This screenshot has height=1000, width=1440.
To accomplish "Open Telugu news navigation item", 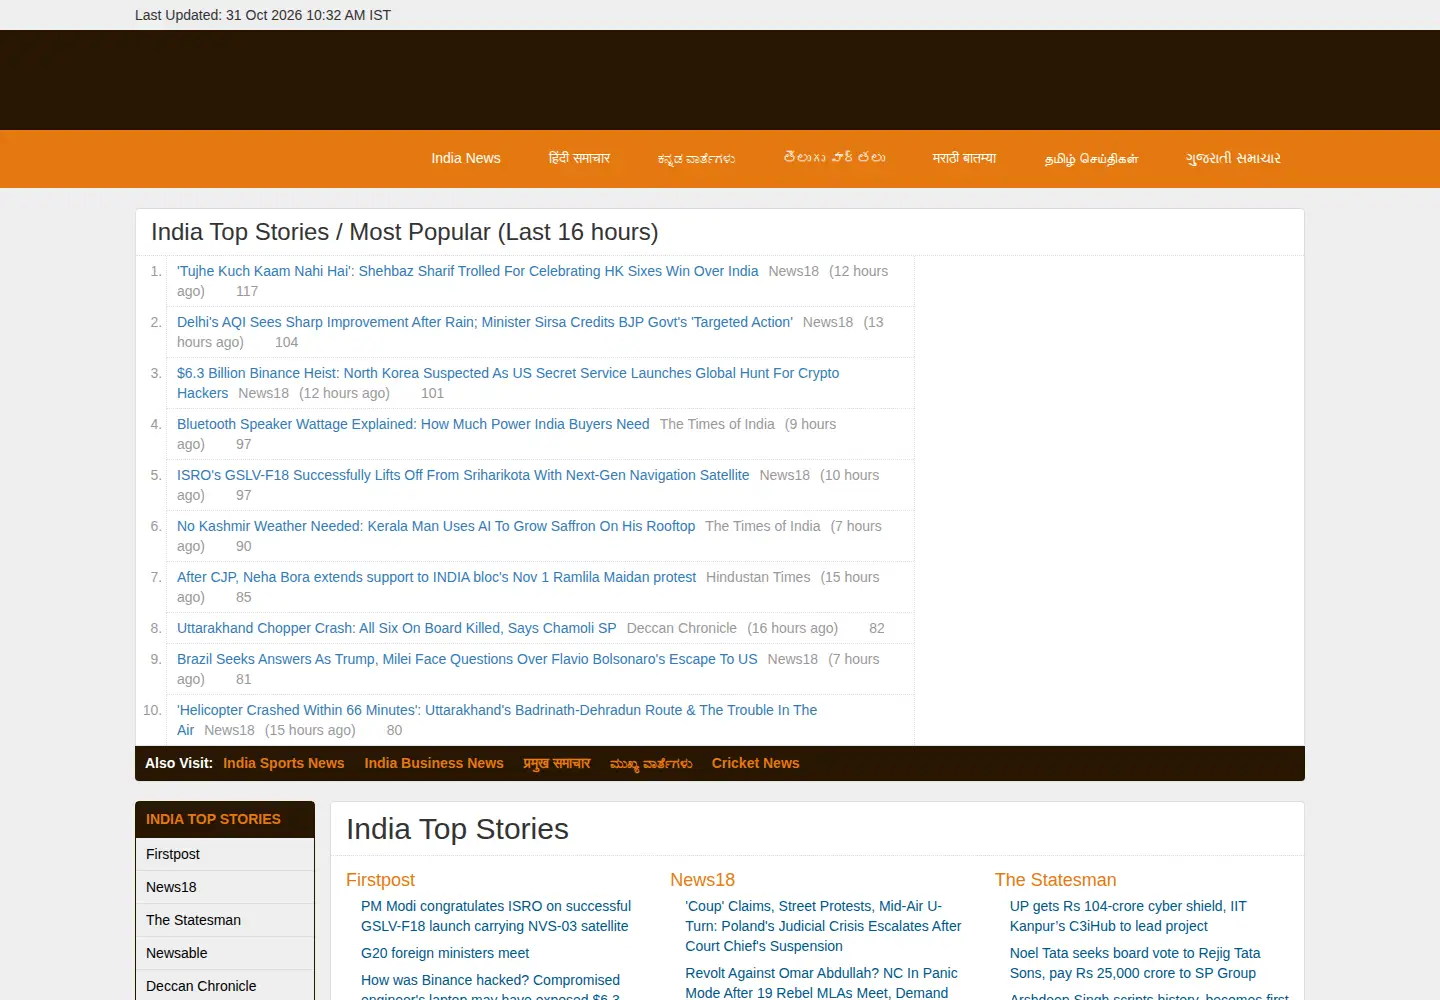I will point(834,158).
